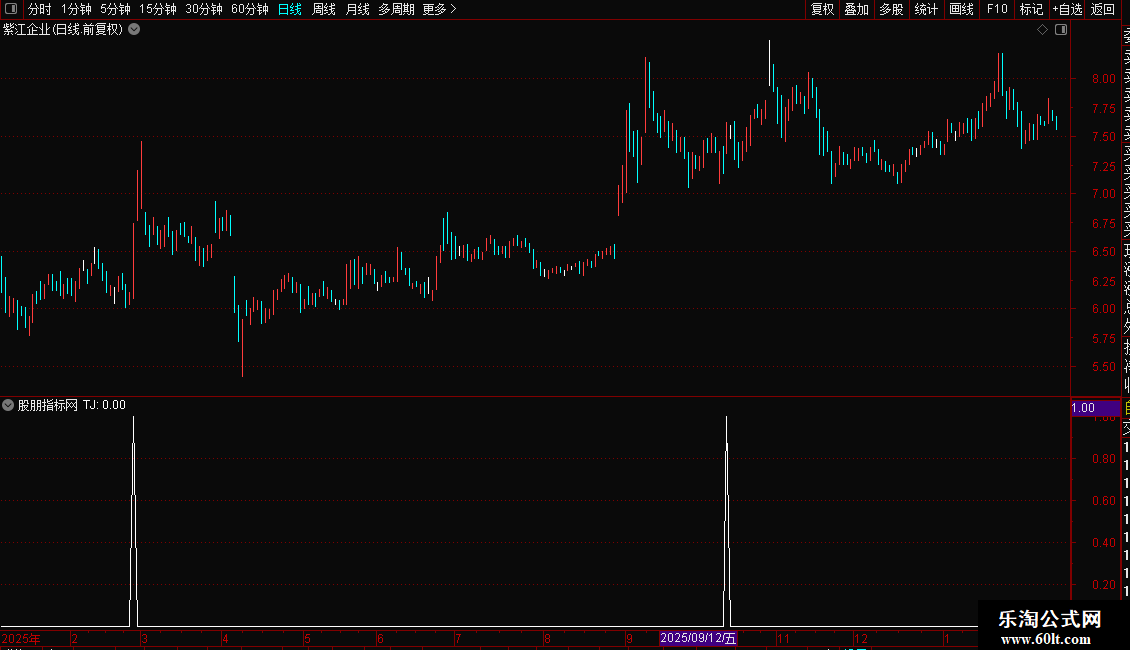Image resolution: width=1130 pixels, height=650 pixels.
Task: Open dropdown next to 紫江企业 chart title
Action: [x=134, y=30]
